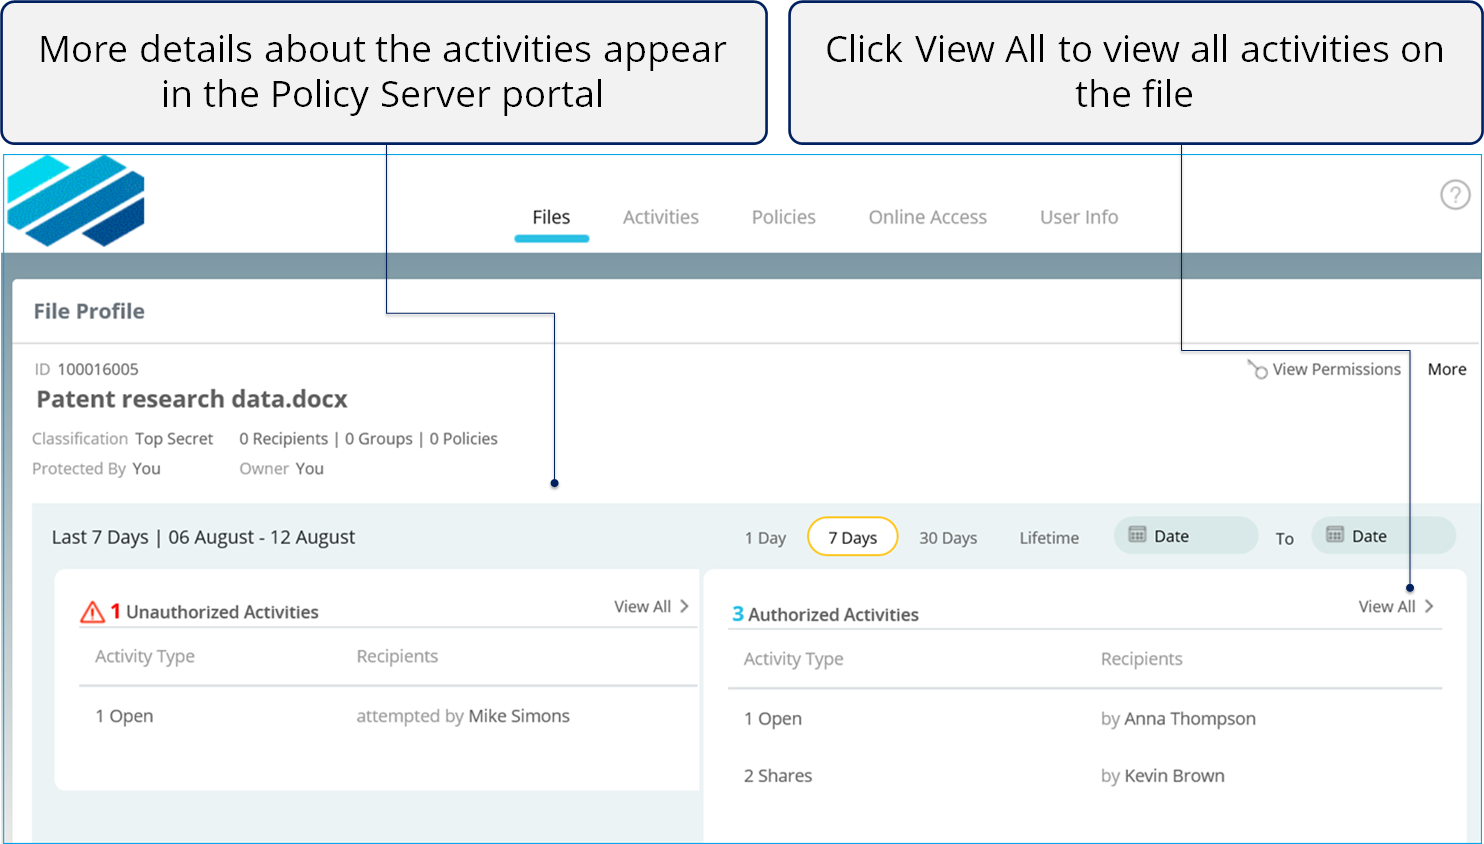
Task: Switch to the Activities tab
Action: click(x=660, y=217)
